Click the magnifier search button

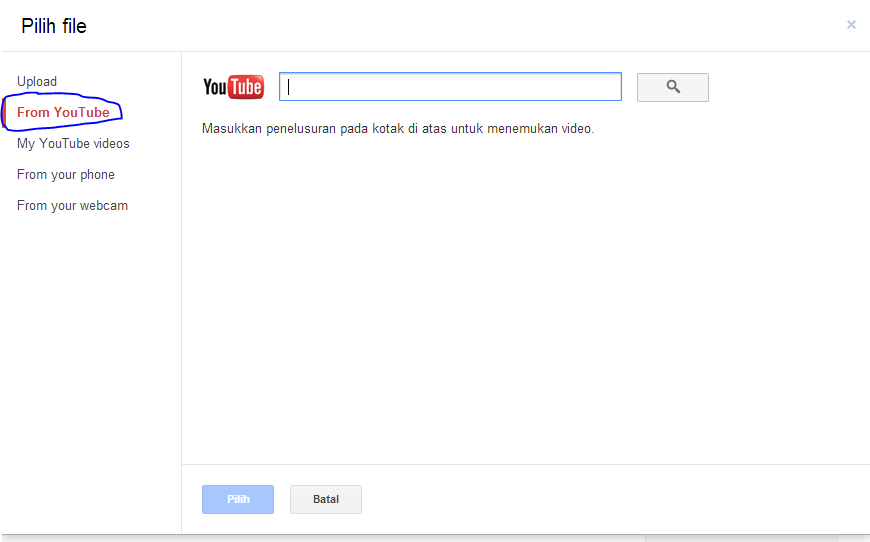click(x=672, y=87)
